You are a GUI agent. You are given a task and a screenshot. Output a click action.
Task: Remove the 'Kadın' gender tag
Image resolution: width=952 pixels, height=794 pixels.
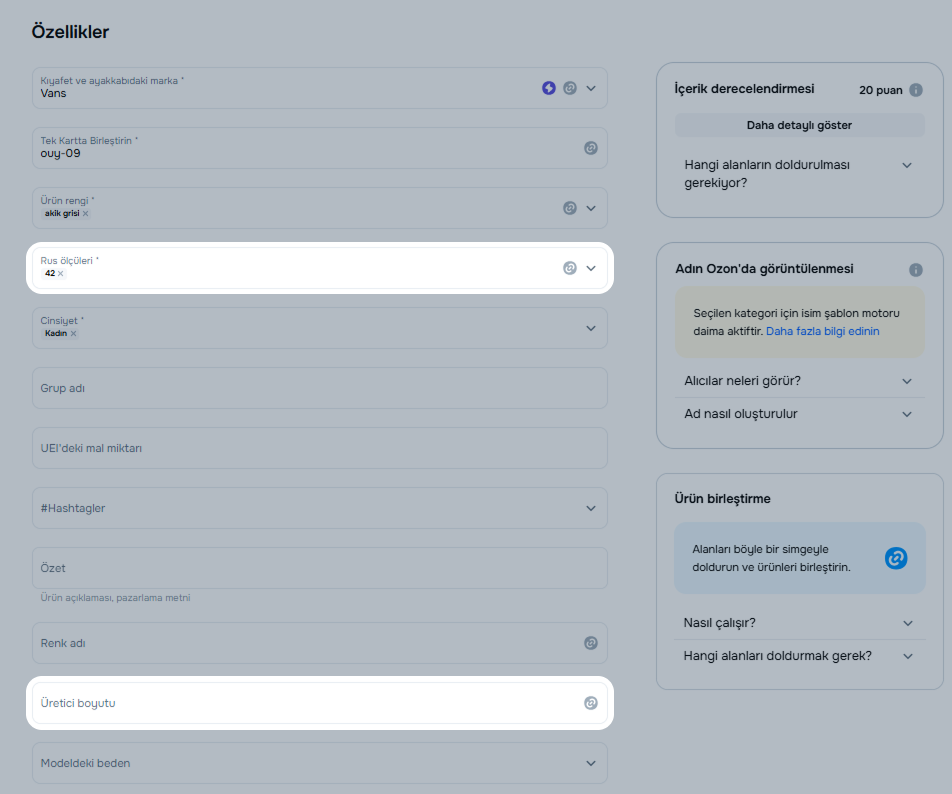coord(74,334)
